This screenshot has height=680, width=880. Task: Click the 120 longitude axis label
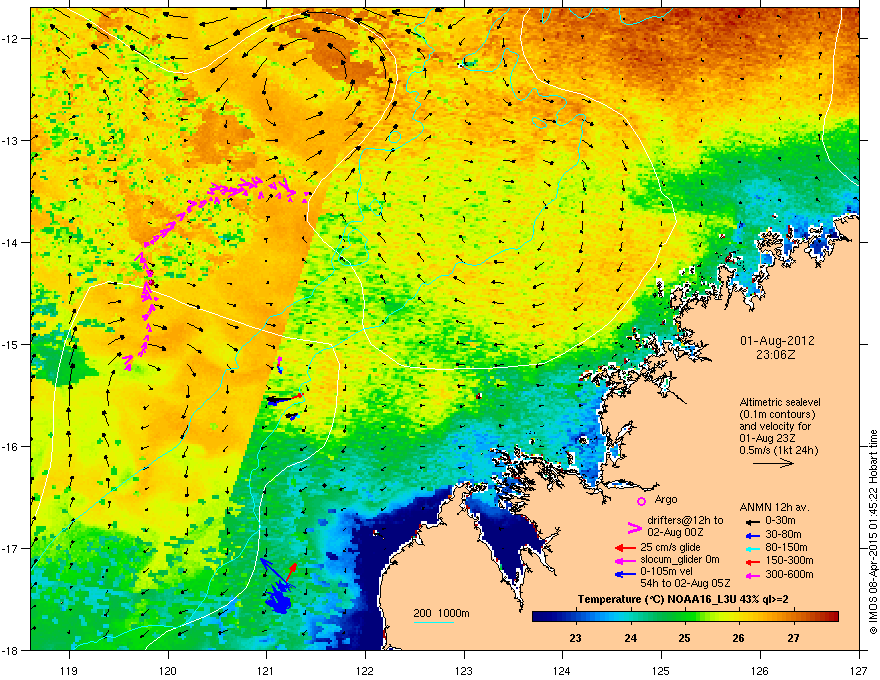pyautogui.click(x=168, y=670)
